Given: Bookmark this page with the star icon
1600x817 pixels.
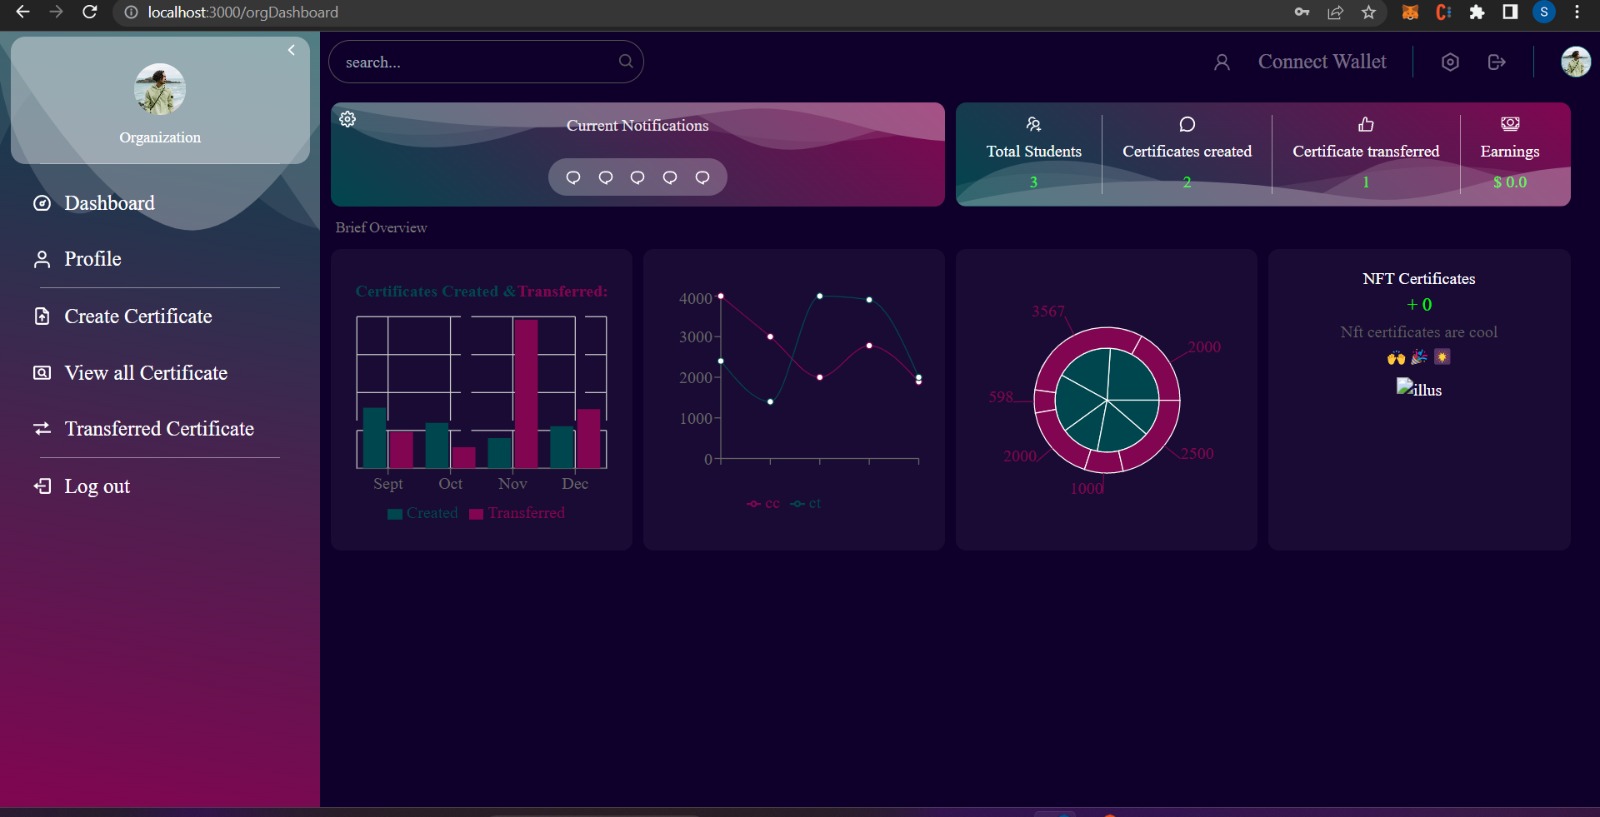Looking at the screenshot, I should pos(1369,12).
